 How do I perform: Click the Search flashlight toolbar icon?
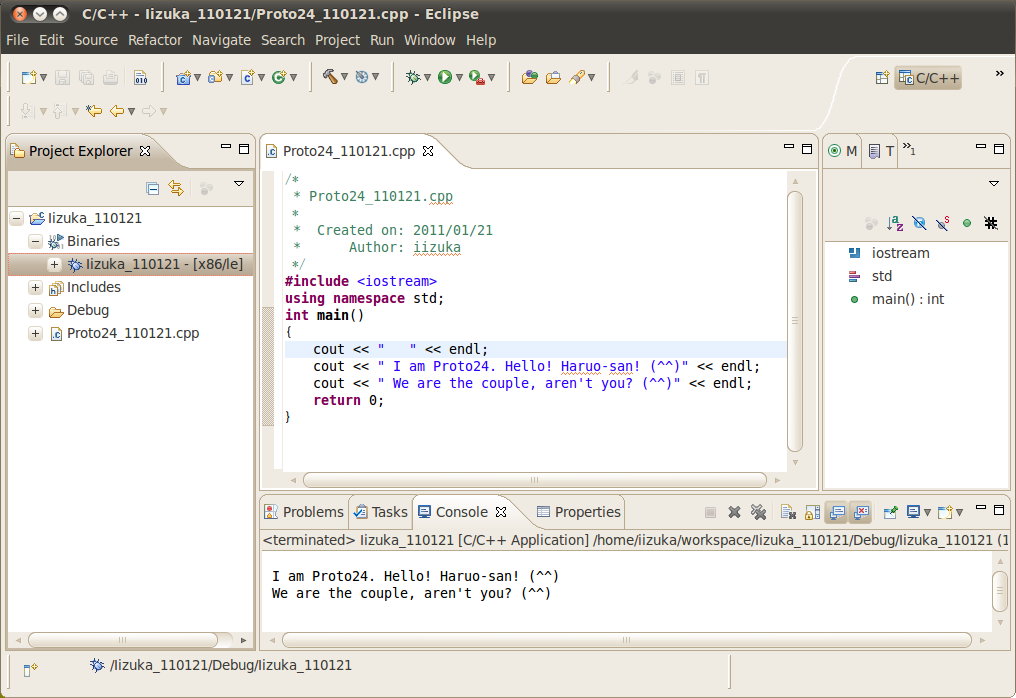click(577, 78)
